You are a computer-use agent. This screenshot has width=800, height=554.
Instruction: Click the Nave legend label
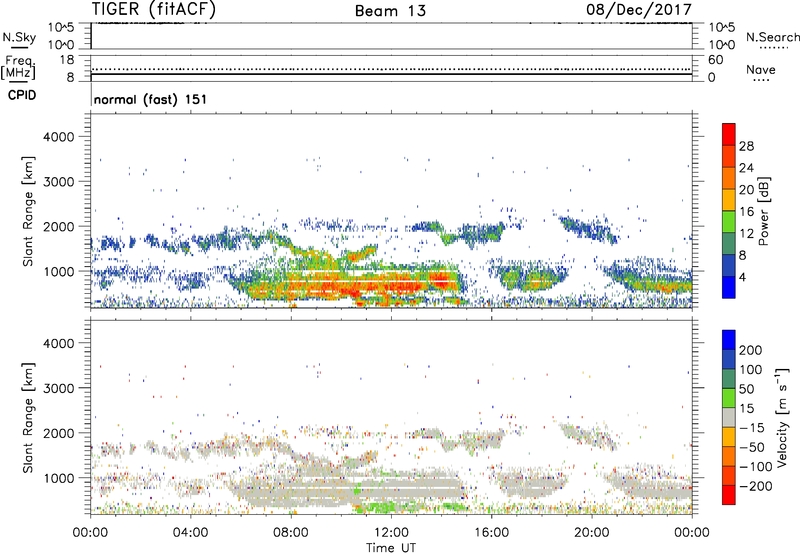[761, 70]
